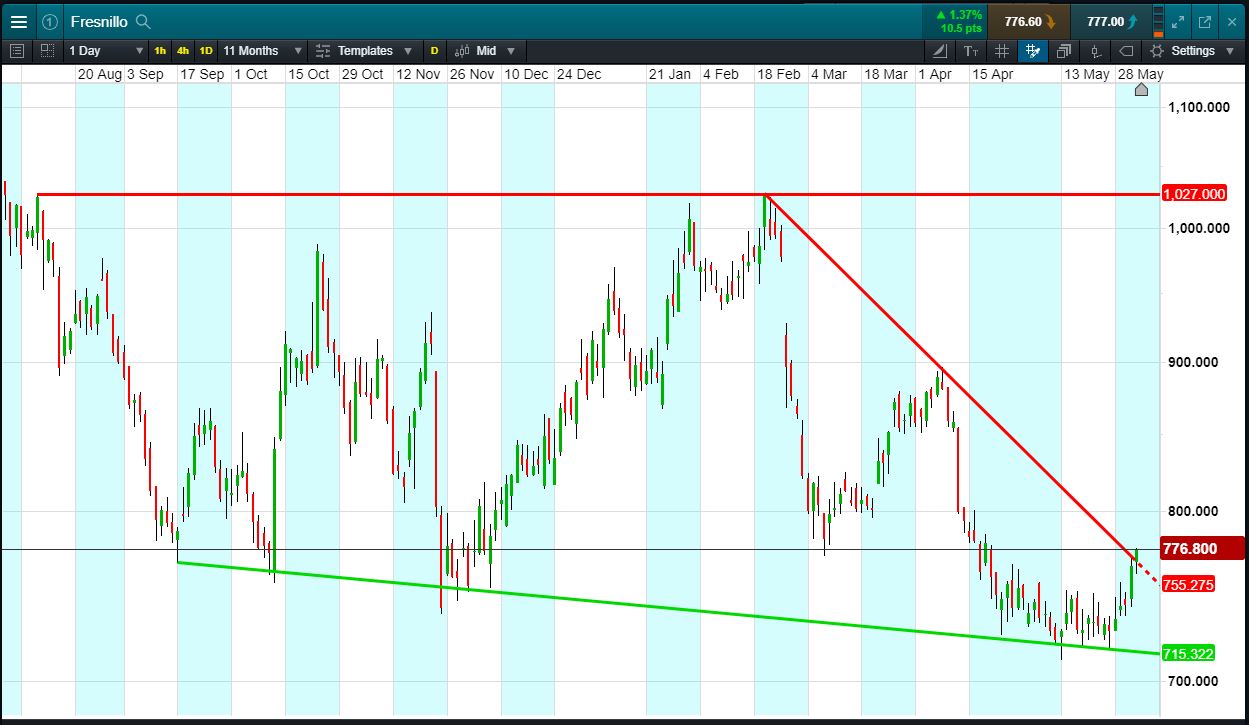This screenshot has width=1249, height=725.
Task: Click the Fresnillo instrument title
Action: pos(98,21)
